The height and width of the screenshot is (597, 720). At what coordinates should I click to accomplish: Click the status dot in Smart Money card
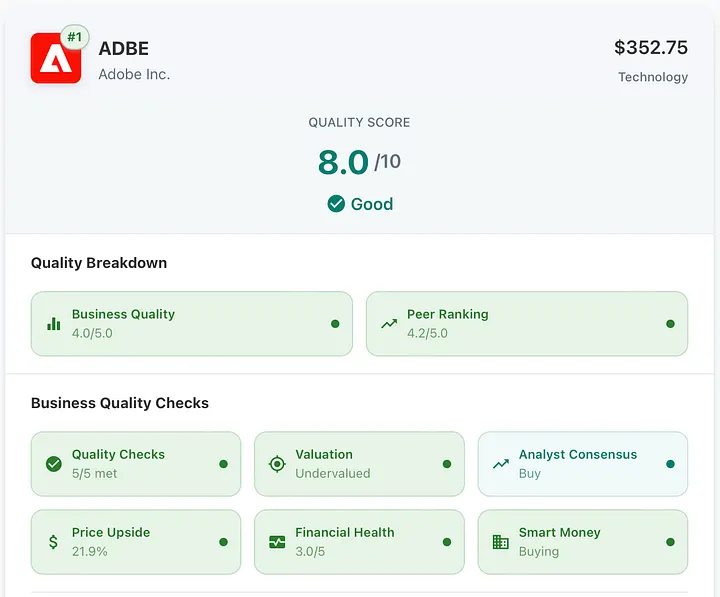[x=670, y=542]
